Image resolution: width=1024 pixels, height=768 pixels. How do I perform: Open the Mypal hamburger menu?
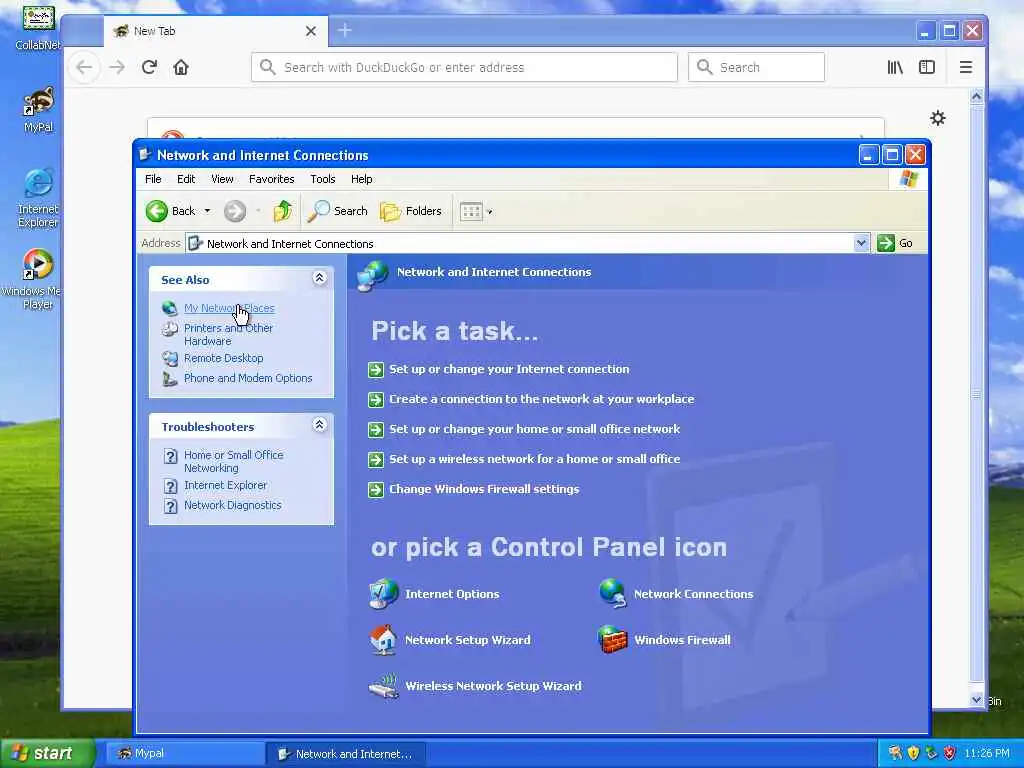[966, 67]
